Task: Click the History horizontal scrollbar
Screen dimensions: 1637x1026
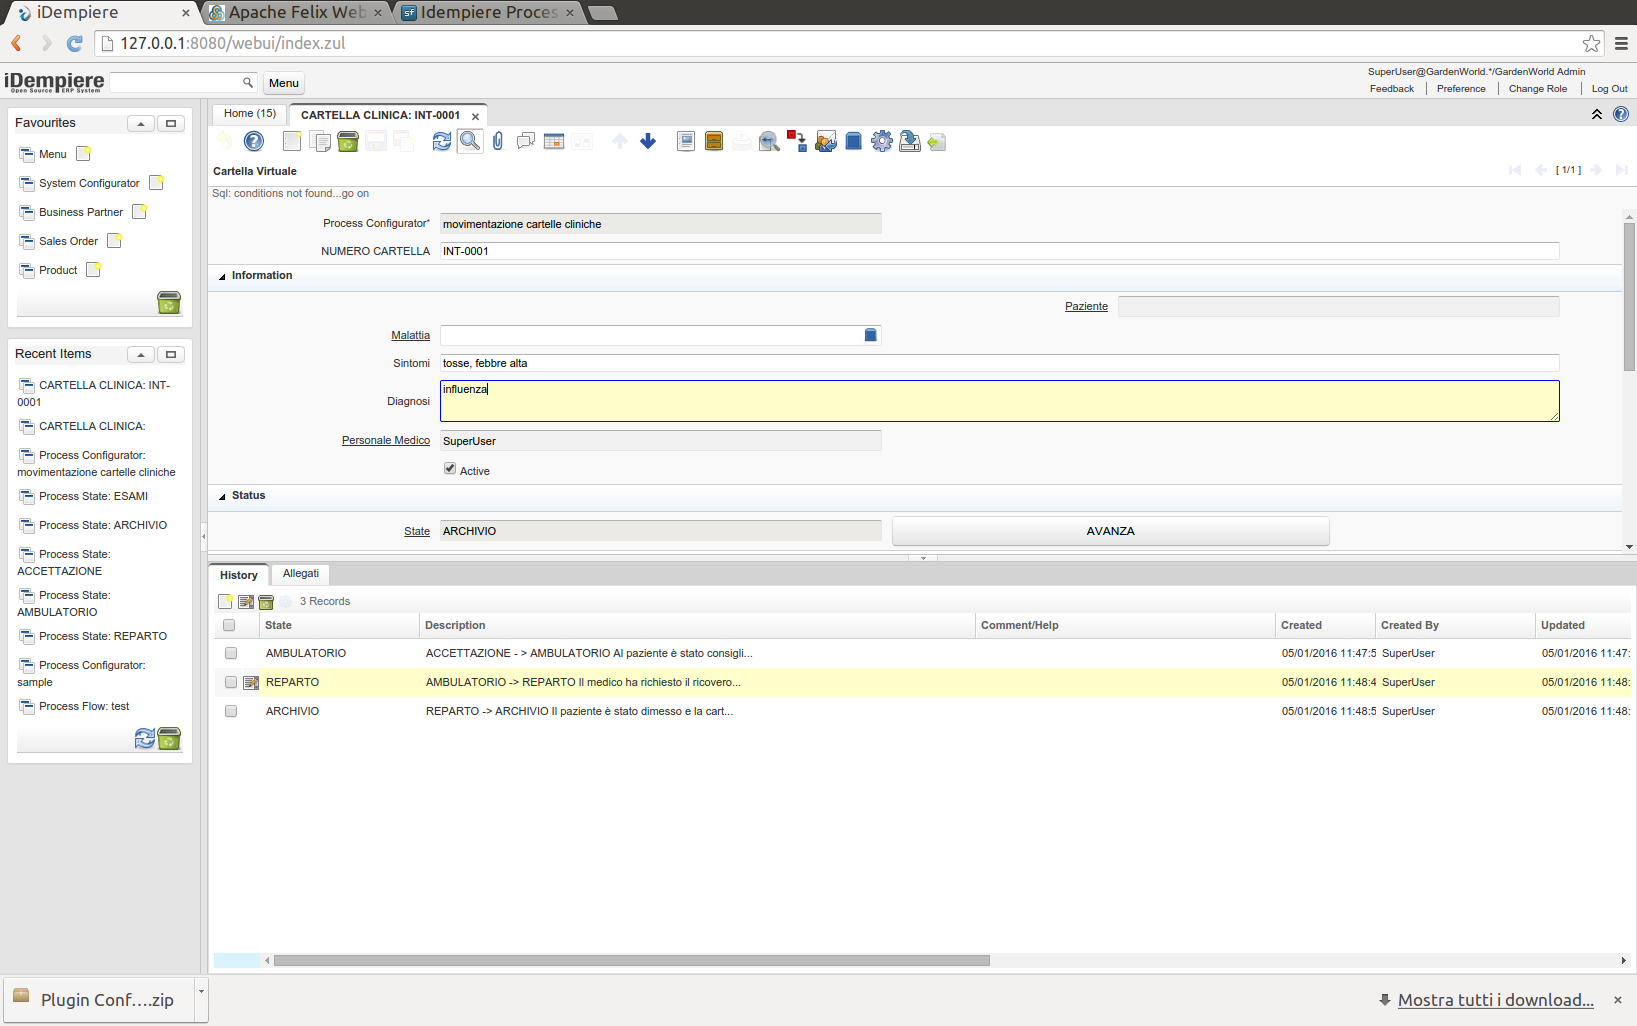Action: pyautogui.click(x=632, y=960)
